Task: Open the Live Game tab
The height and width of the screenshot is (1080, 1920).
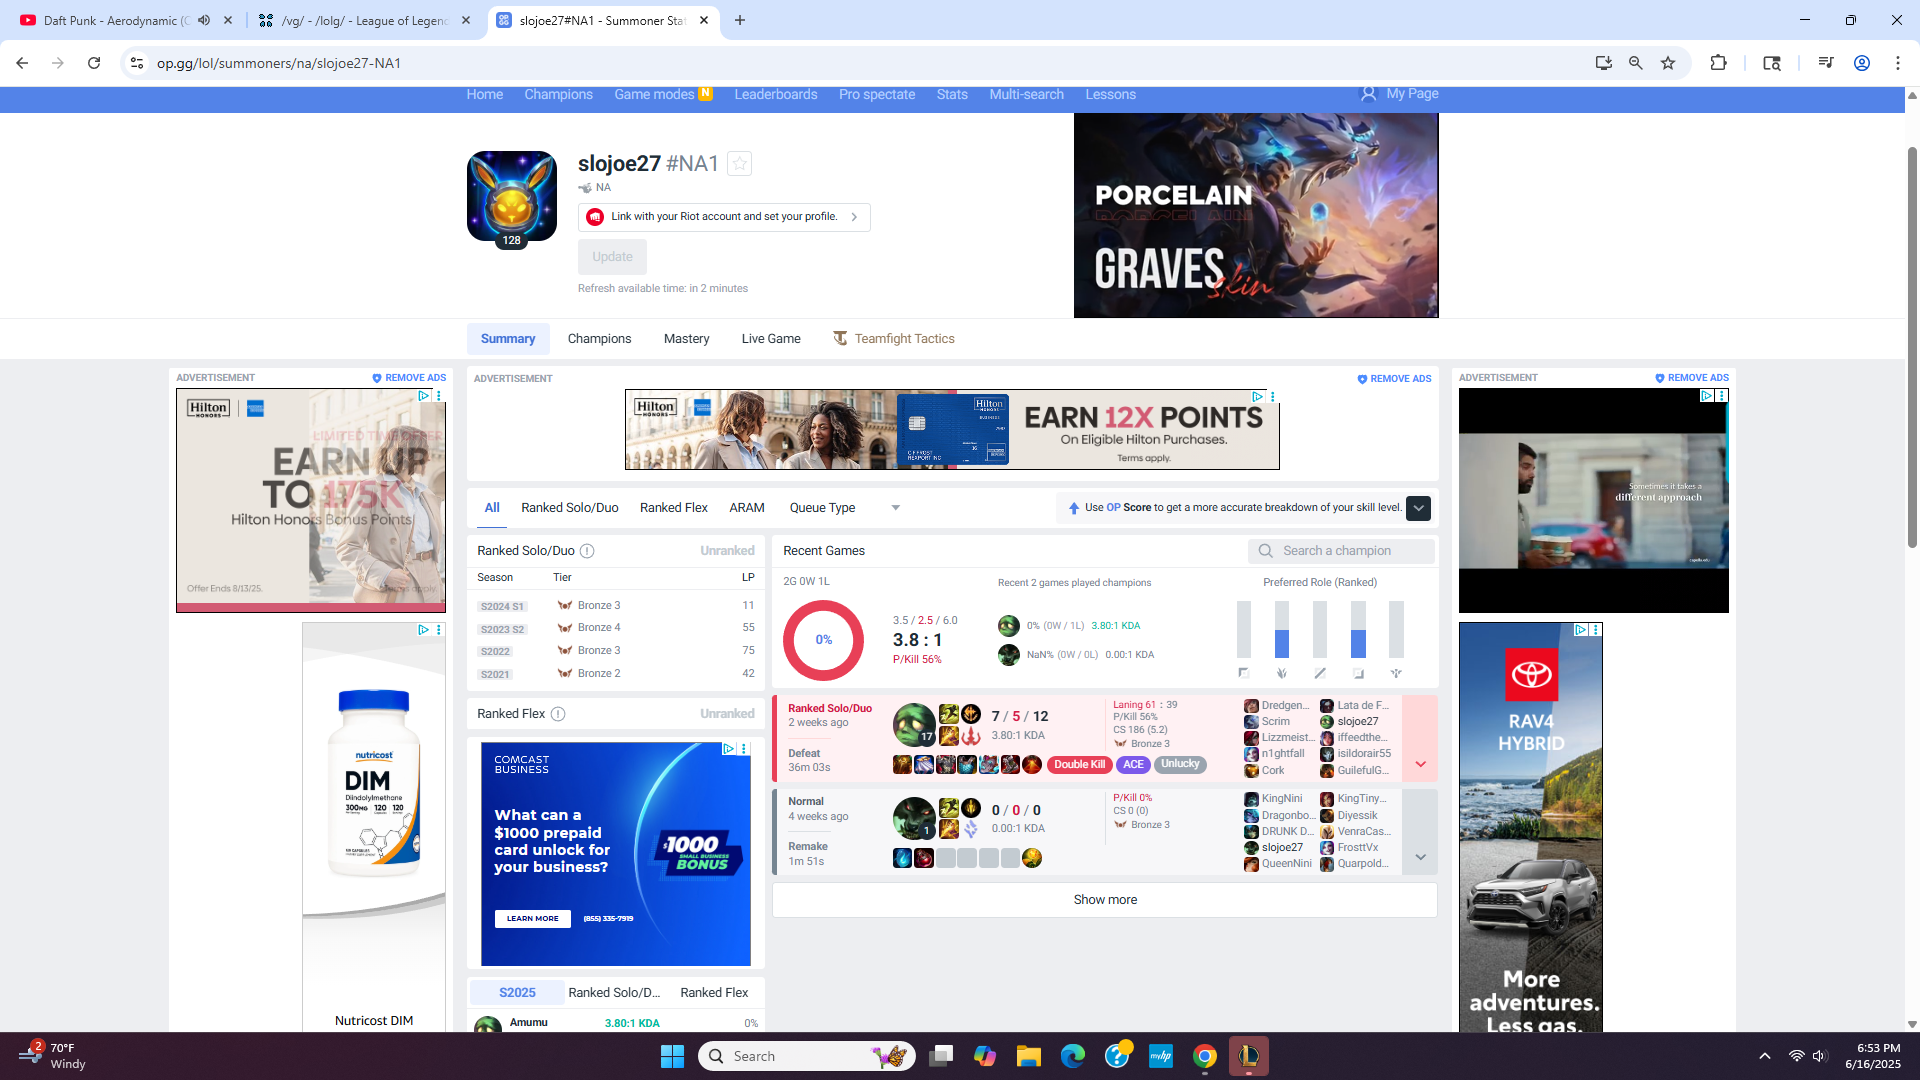Action: coord(771,339)
